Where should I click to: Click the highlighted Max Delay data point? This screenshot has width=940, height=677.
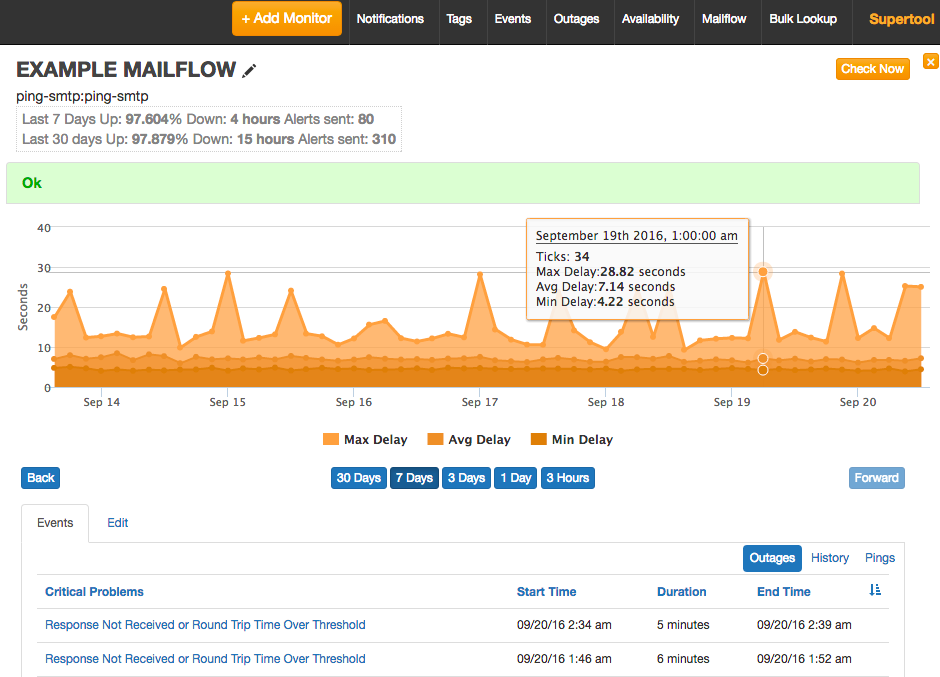[x=763, y=271]
